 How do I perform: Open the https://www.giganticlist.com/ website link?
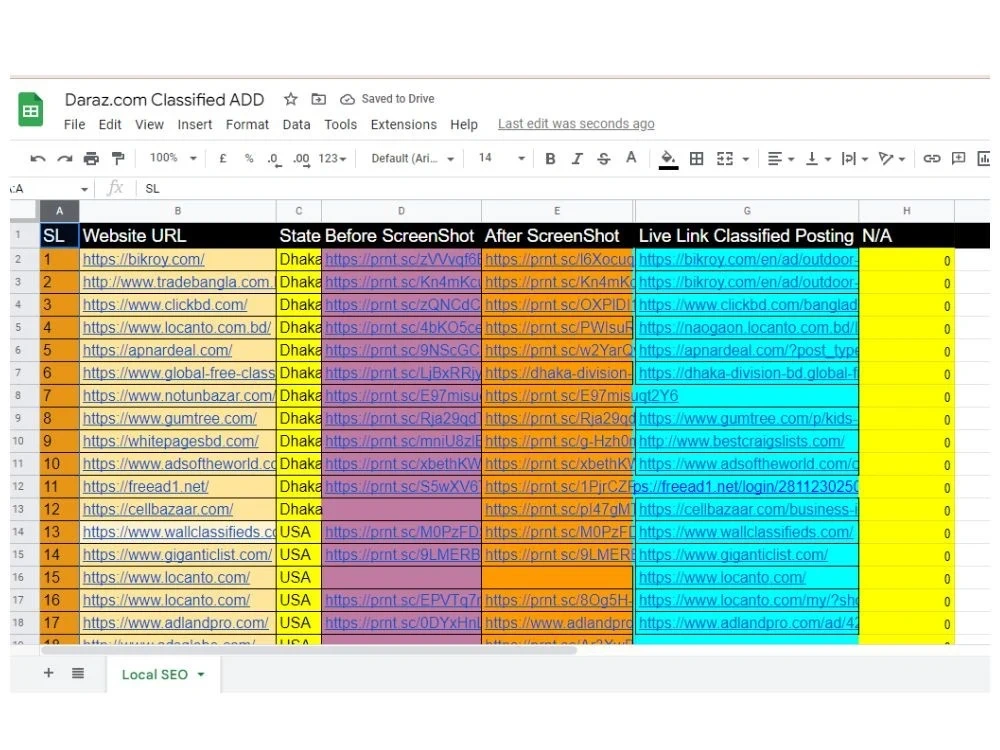(x=177, y=555)
